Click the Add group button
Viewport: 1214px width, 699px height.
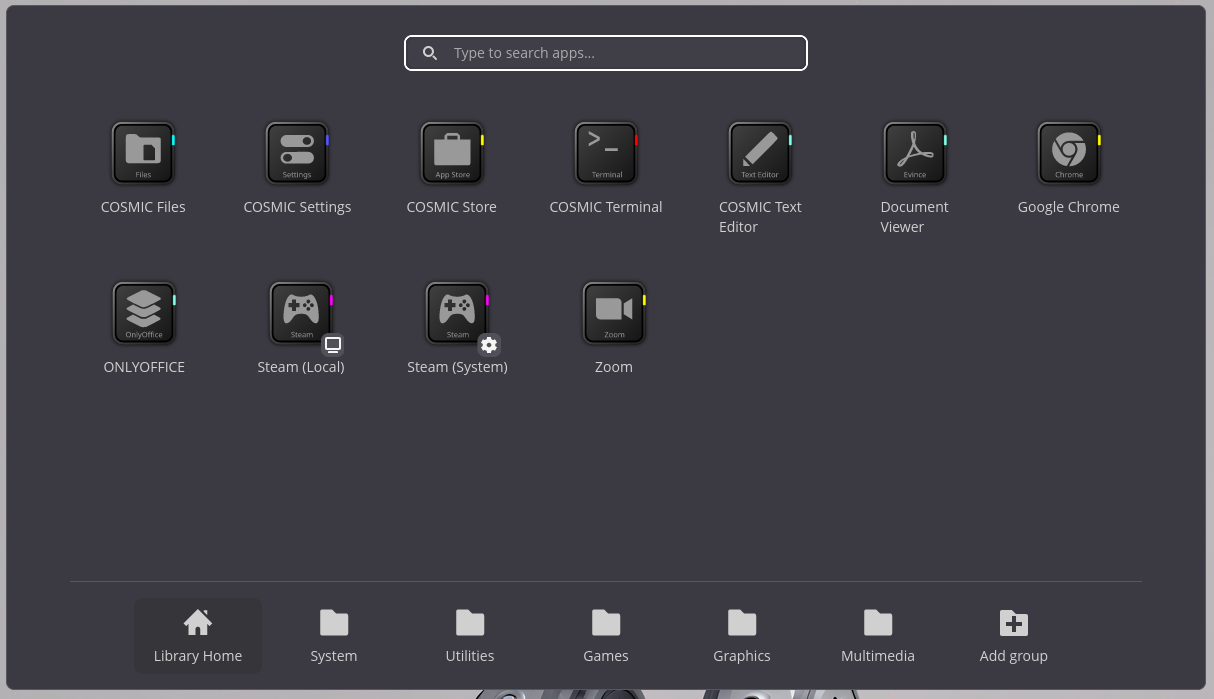point(1014,636)
